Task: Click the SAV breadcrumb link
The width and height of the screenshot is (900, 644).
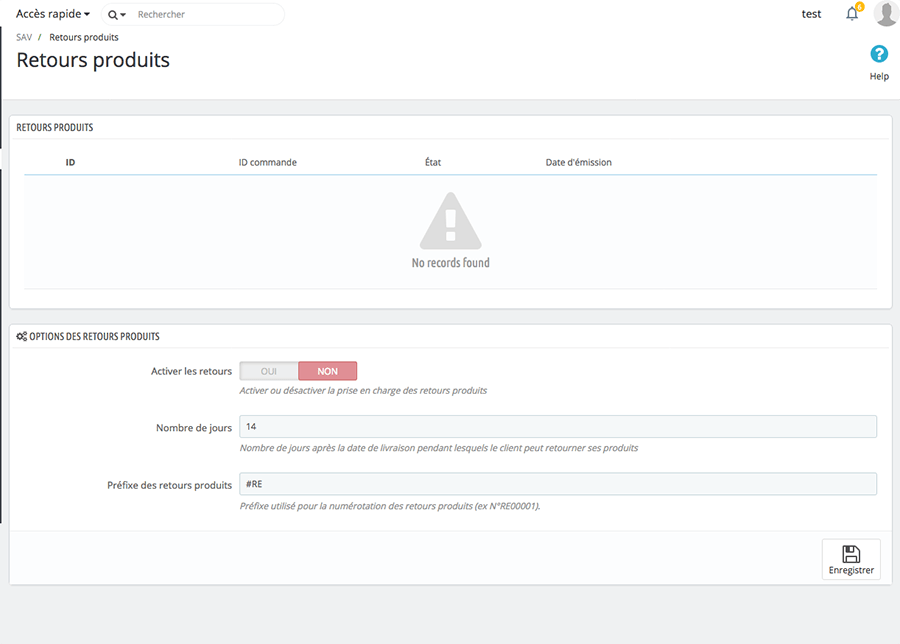Action: (x=24, y=37)
